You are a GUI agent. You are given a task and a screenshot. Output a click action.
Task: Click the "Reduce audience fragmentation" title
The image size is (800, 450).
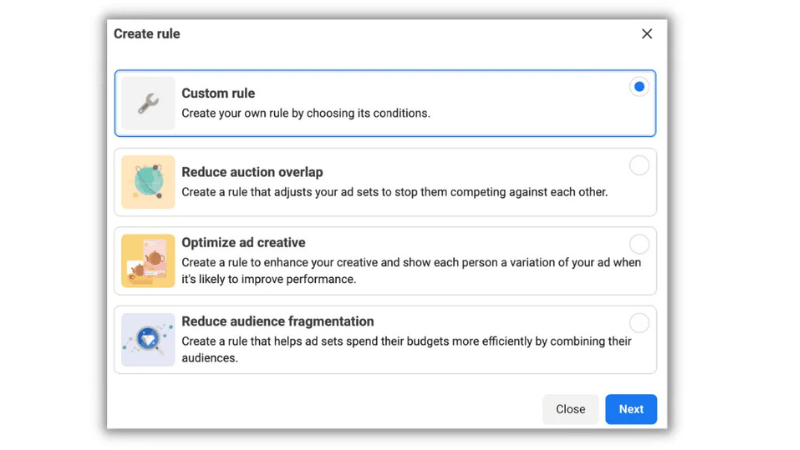pyautogui.click(x=277, y=321)
